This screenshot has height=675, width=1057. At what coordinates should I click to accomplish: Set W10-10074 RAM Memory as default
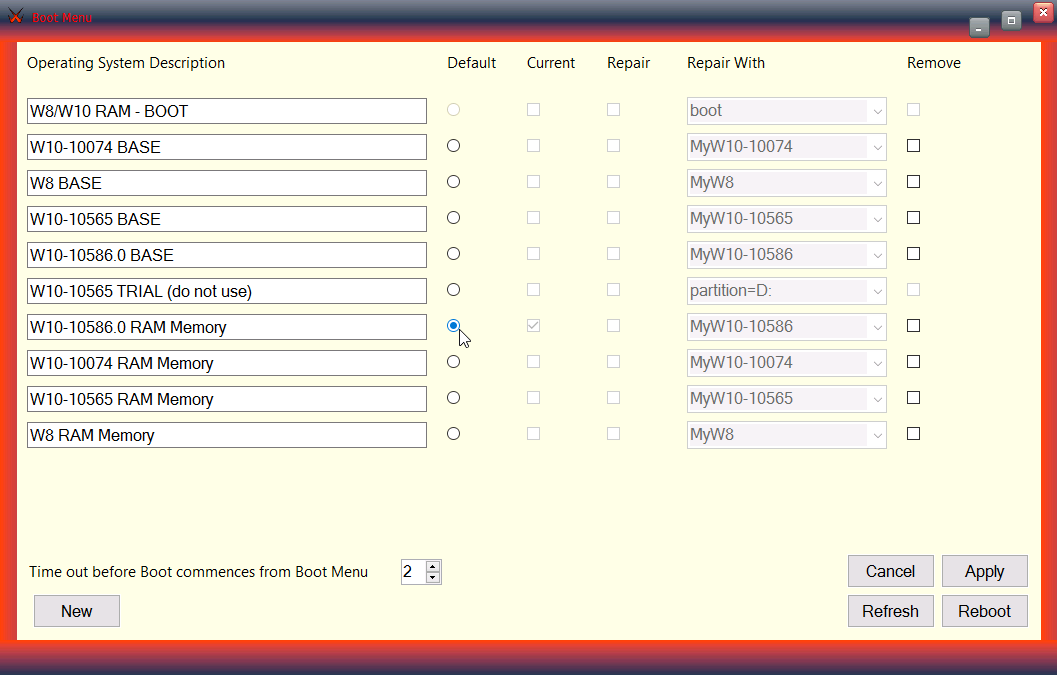pos(454,362)
